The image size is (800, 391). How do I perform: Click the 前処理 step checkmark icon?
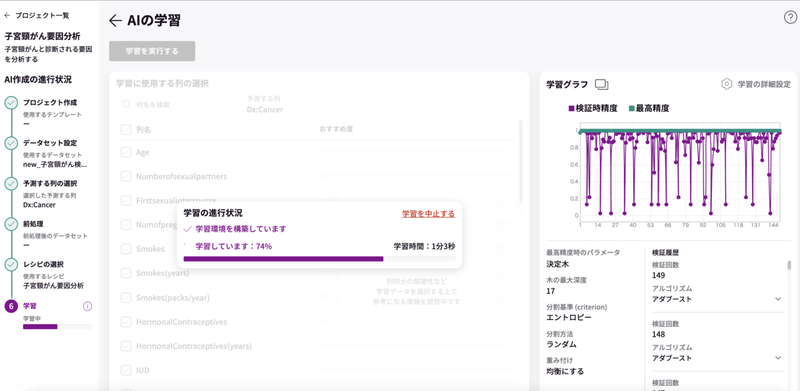pyautogui.click(x=11, y=224)
